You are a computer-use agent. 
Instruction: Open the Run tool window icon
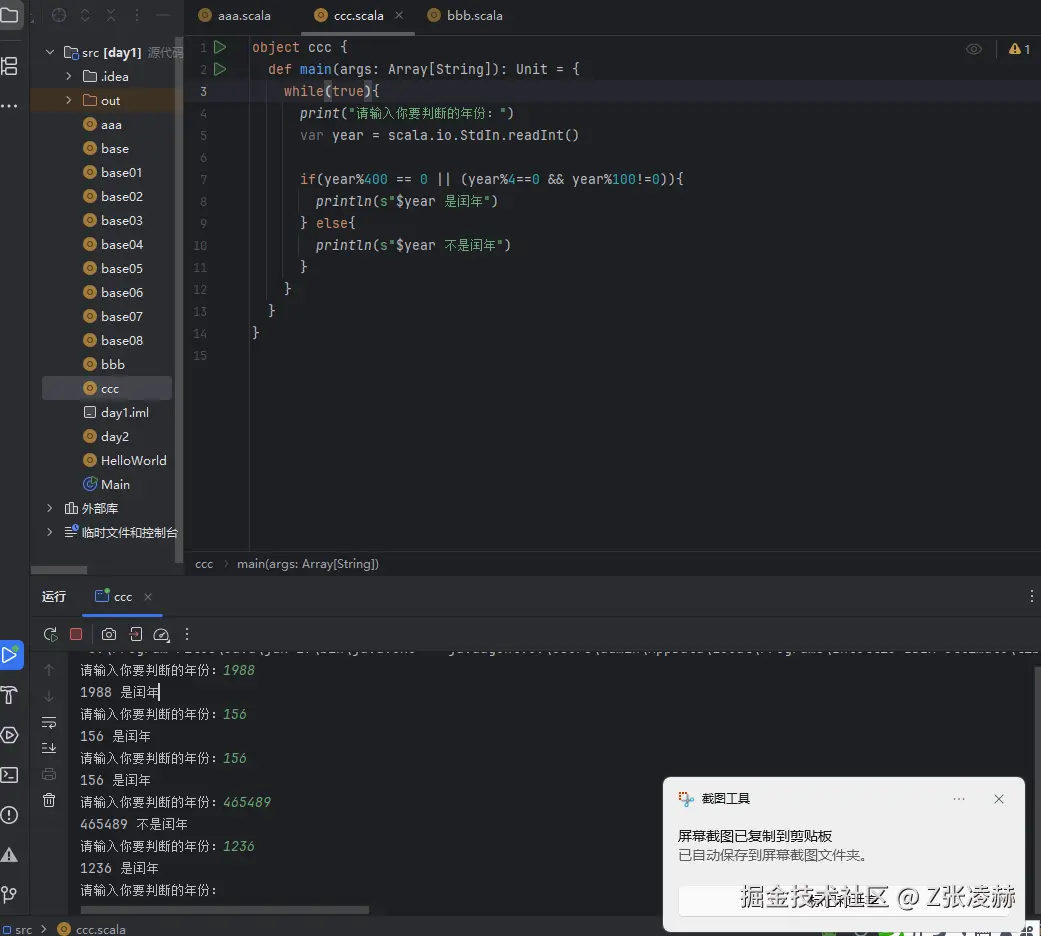pos(10,655)
